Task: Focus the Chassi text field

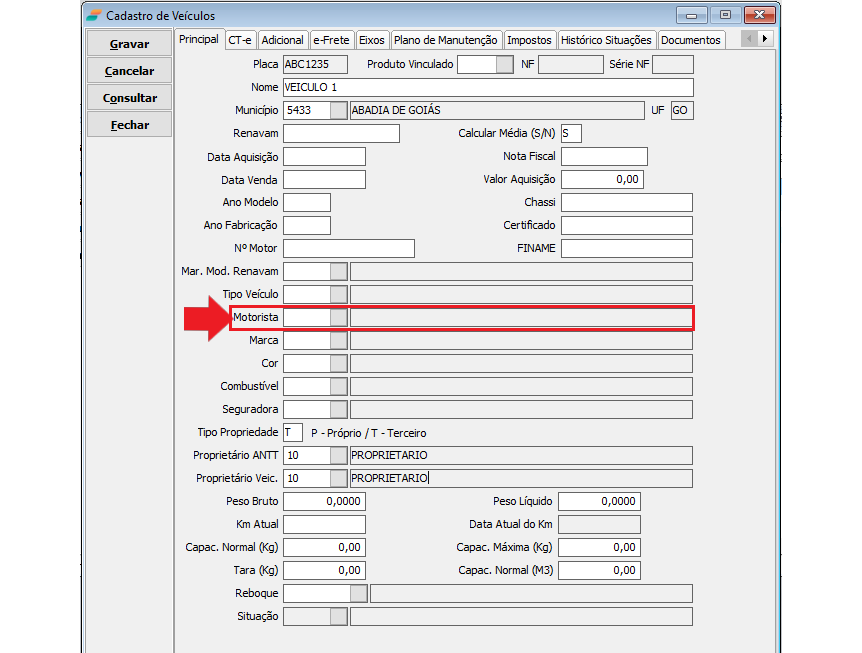Action: (x=626, y=203)
